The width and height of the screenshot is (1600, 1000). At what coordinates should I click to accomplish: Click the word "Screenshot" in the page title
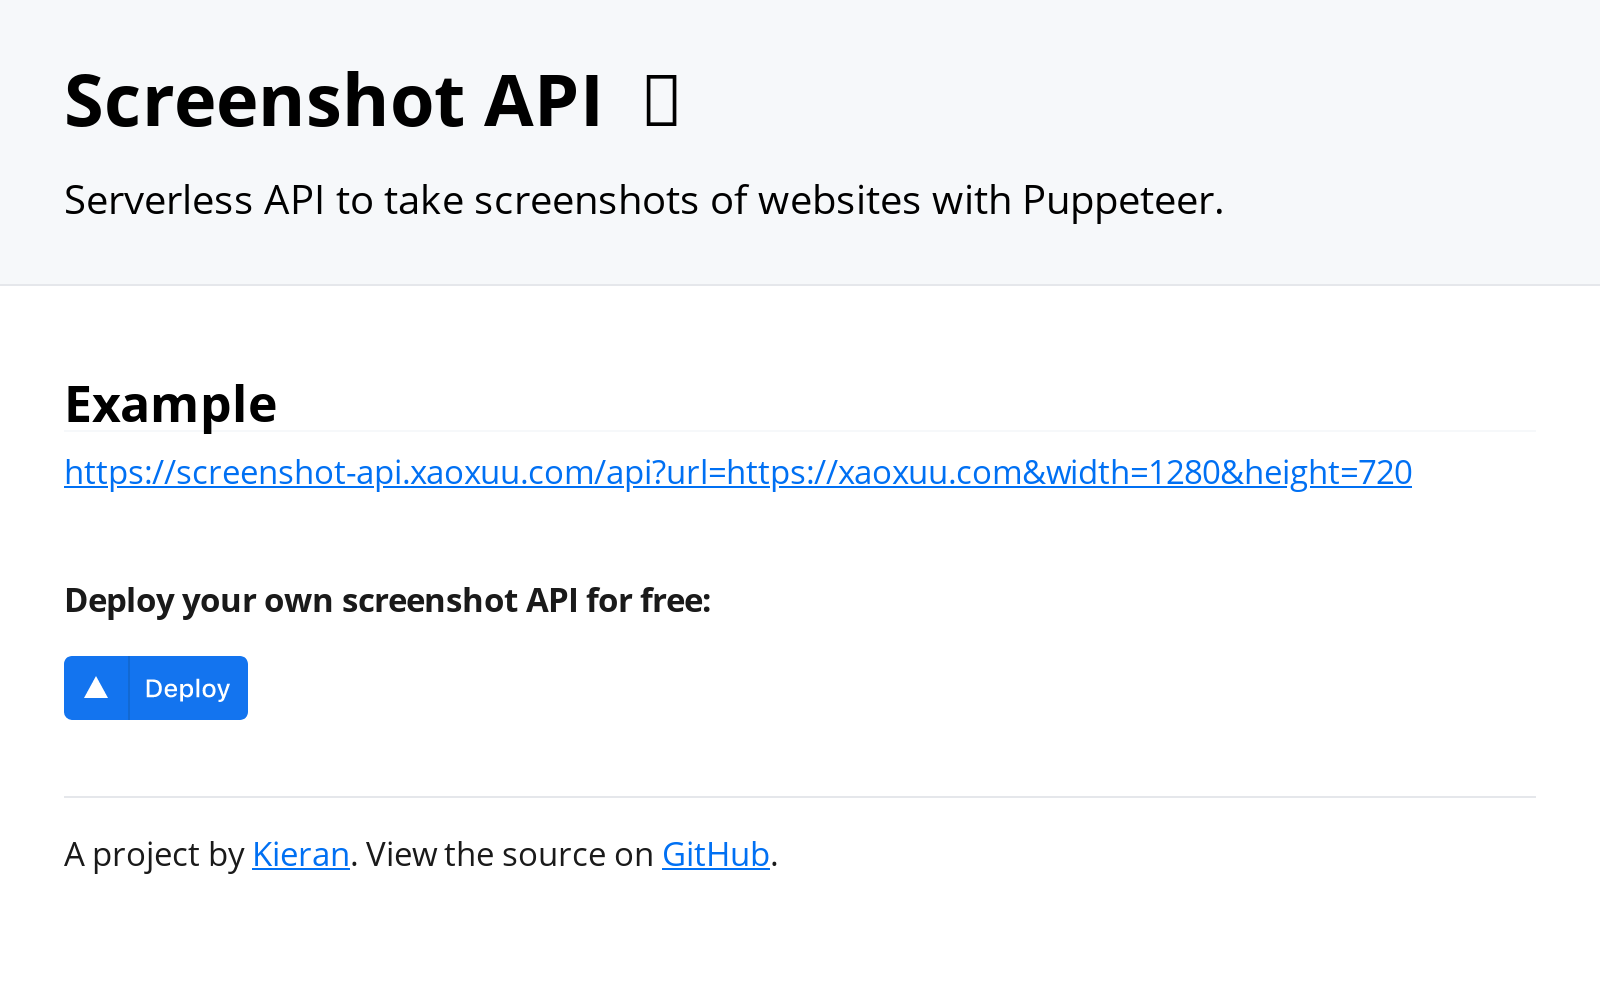point(264,101)
